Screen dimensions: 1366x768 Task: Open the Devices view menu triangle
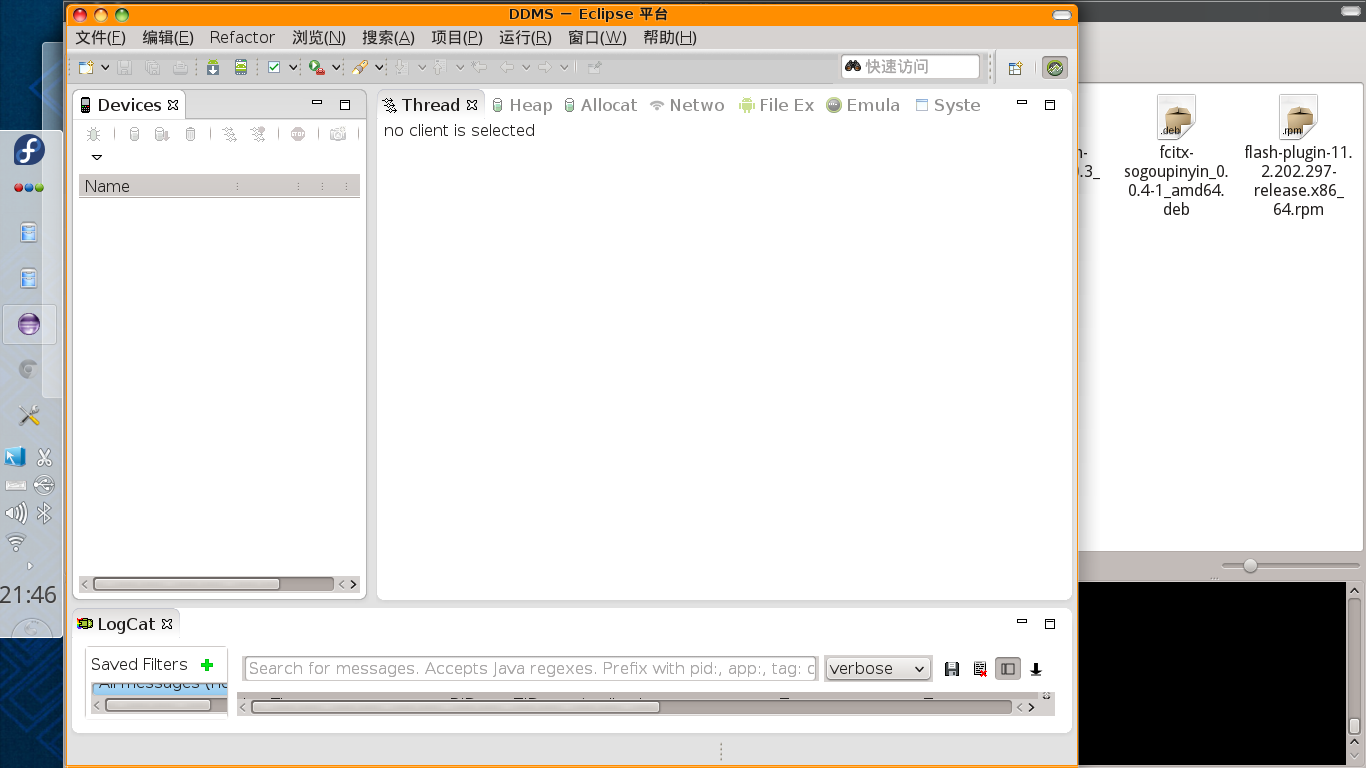pos(97,157)
